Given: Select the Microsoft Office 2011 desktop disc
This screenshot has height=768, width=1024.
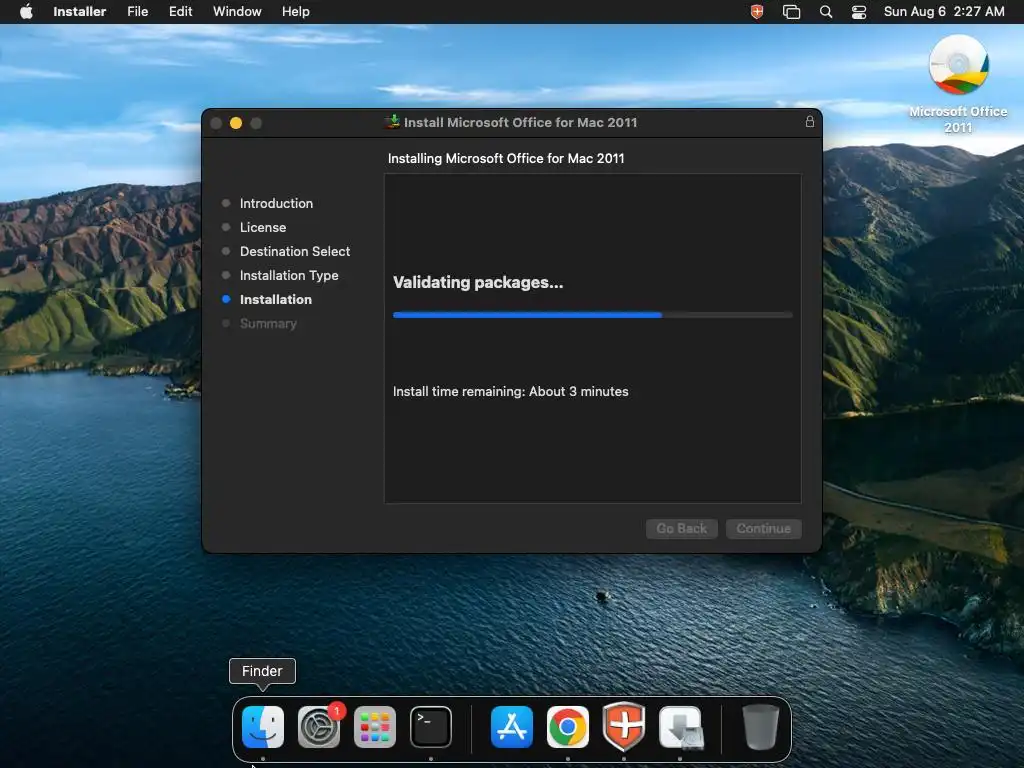Looking at the screenshot, I should click(x=958, y=85).
